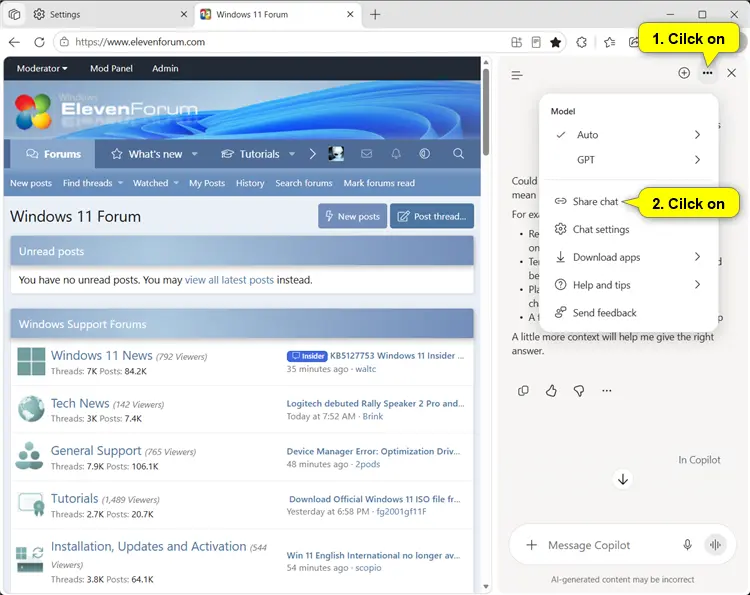Screen dimensions: 750x595
Task: Open the immersive reader icon in address bar
Action: coord(536,43)
